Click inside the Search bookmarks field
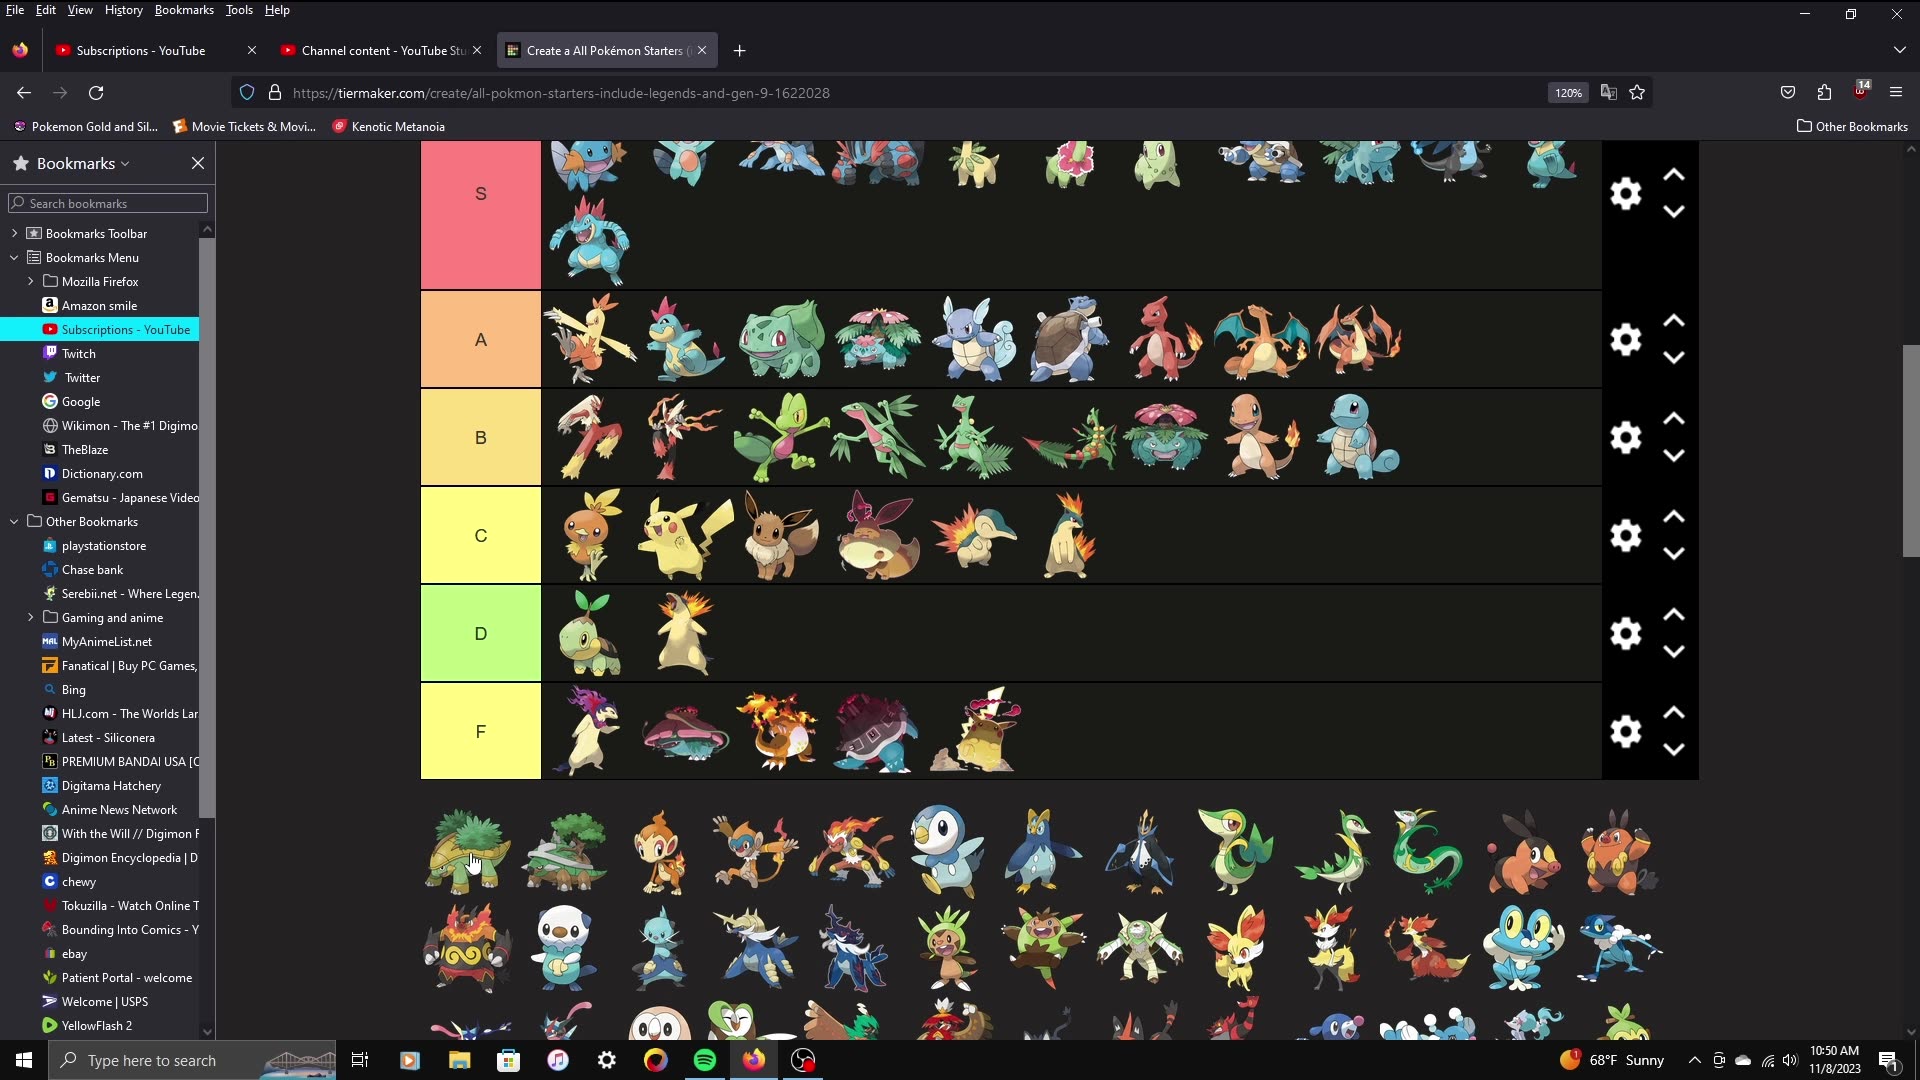This screenshot has width=1920, height=1080. coord(107,203)
